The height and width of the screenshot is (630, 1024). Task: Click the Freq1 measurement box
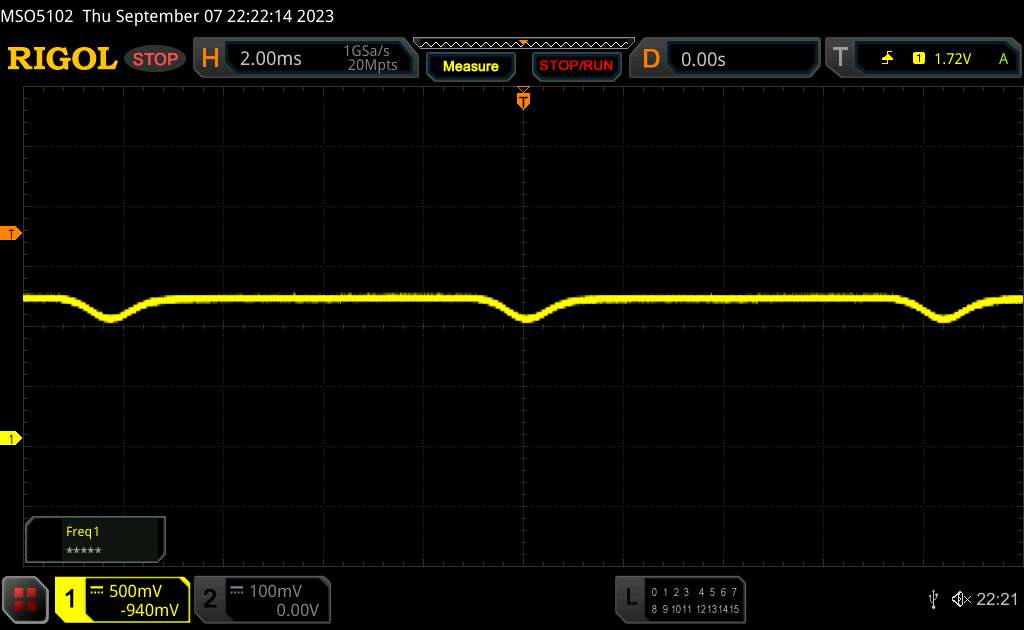(95, 539)
